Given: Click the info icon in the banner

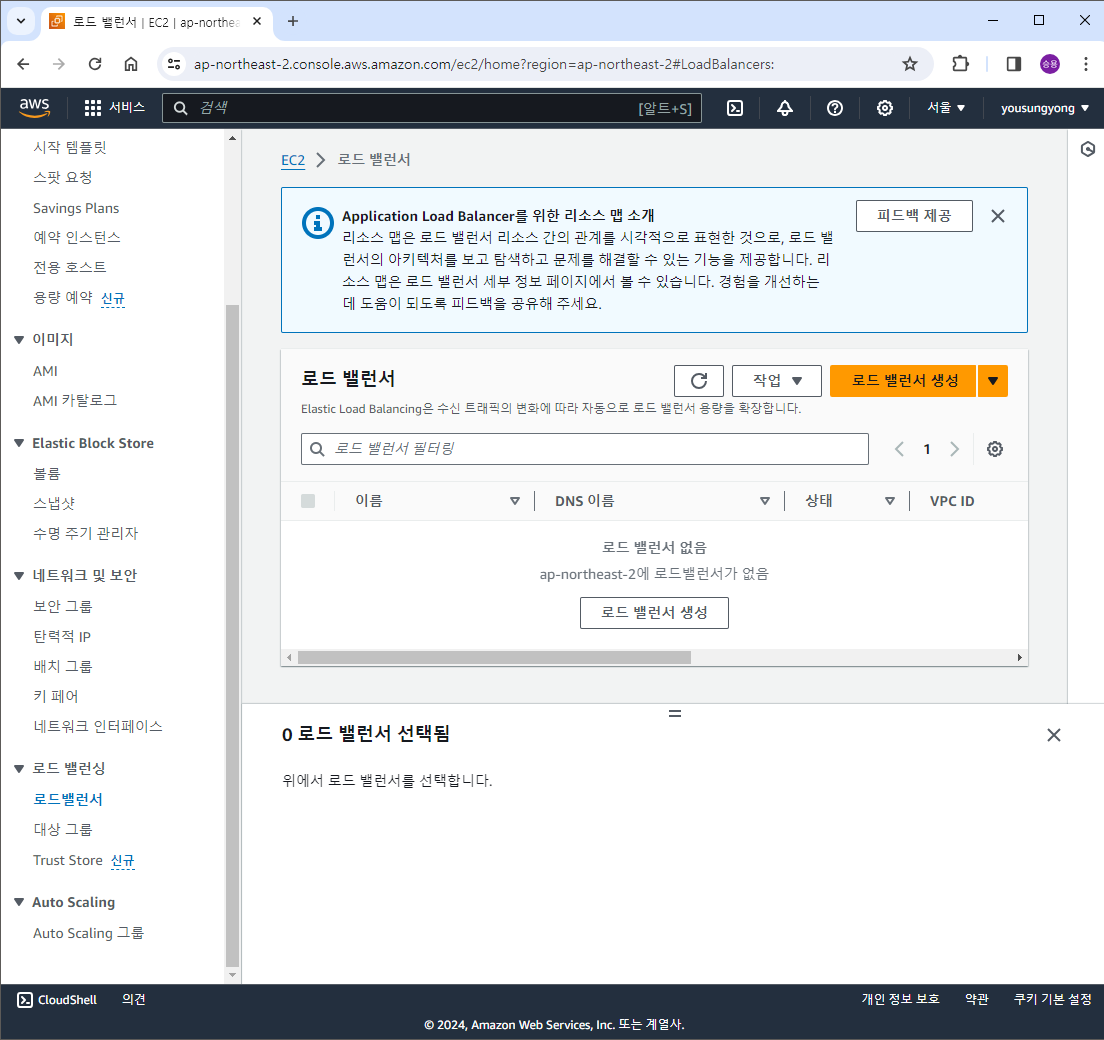Looking at the screenshot, I should [x=318, y=223].
